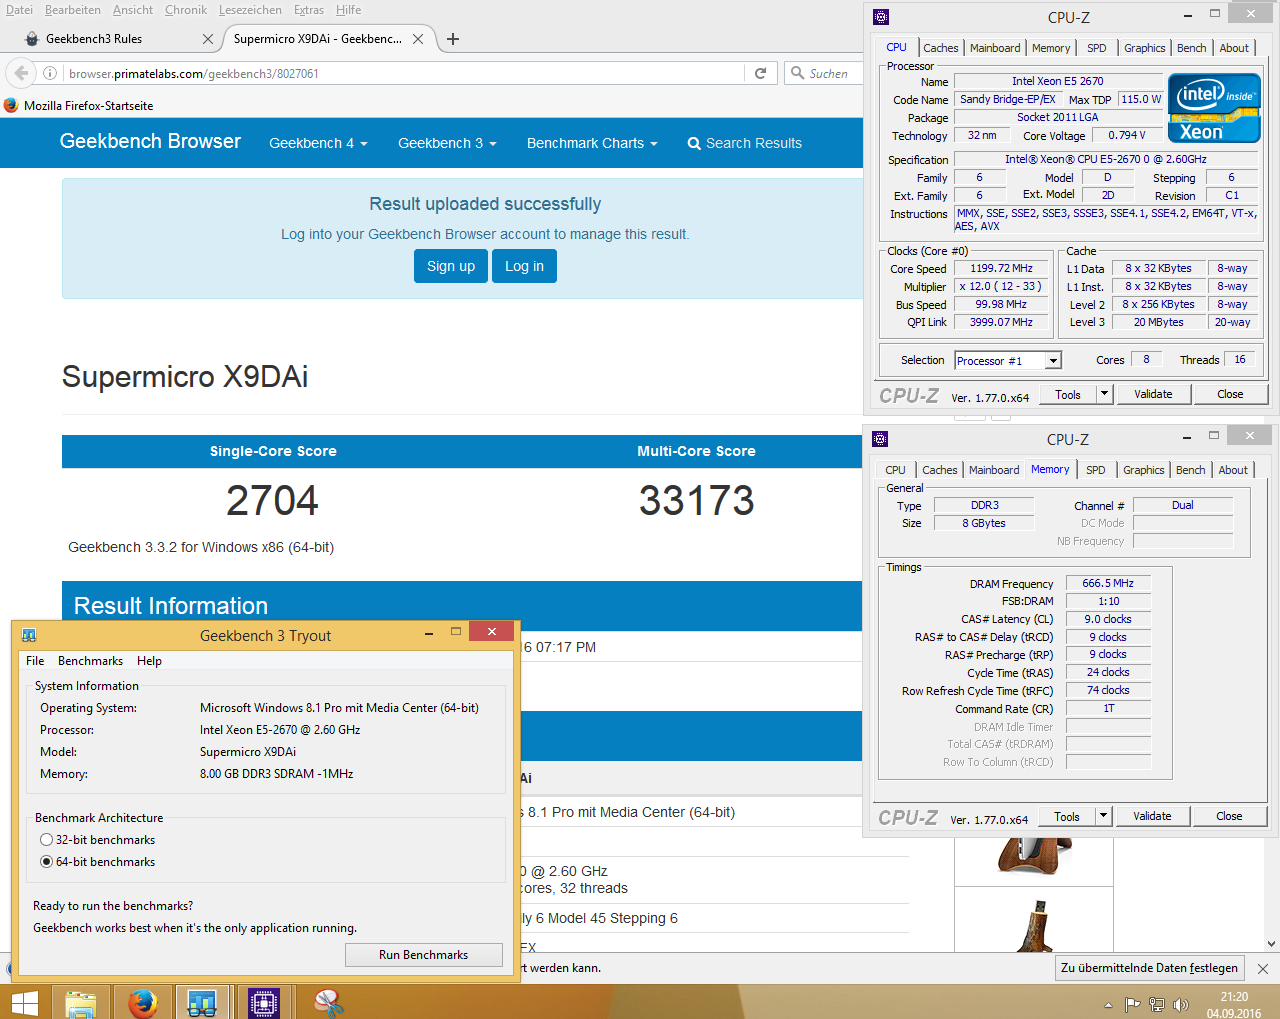Switch to Mainboard tab in upper CPU-Z
1280x1019 pixels.
pos(995,48)
